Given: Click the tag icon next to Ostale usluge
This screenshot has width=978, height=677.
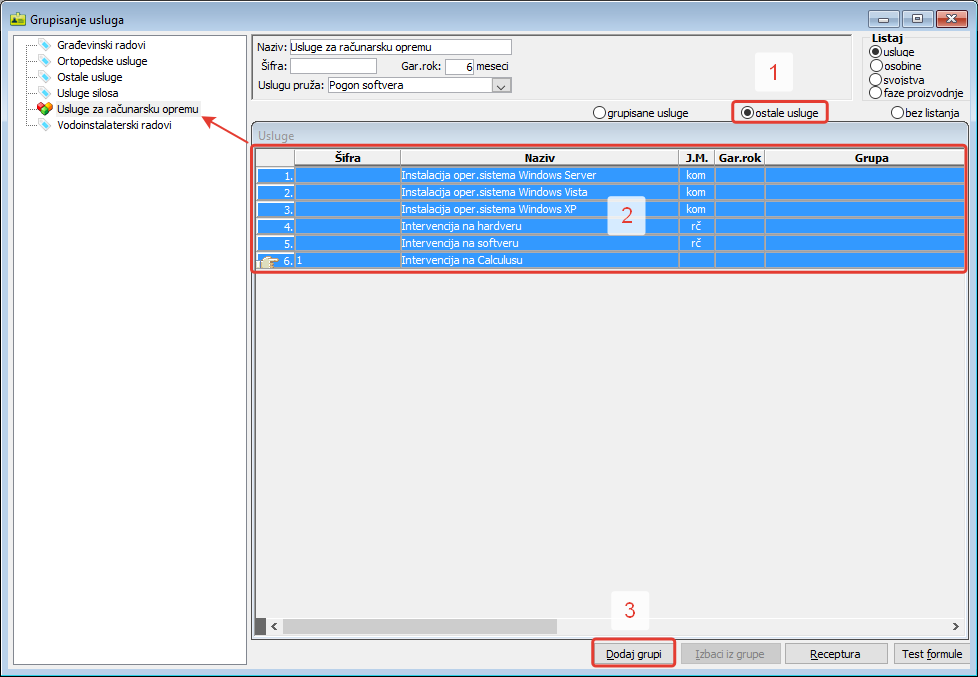Looking at the screenshot, I should tap(44, 77).
